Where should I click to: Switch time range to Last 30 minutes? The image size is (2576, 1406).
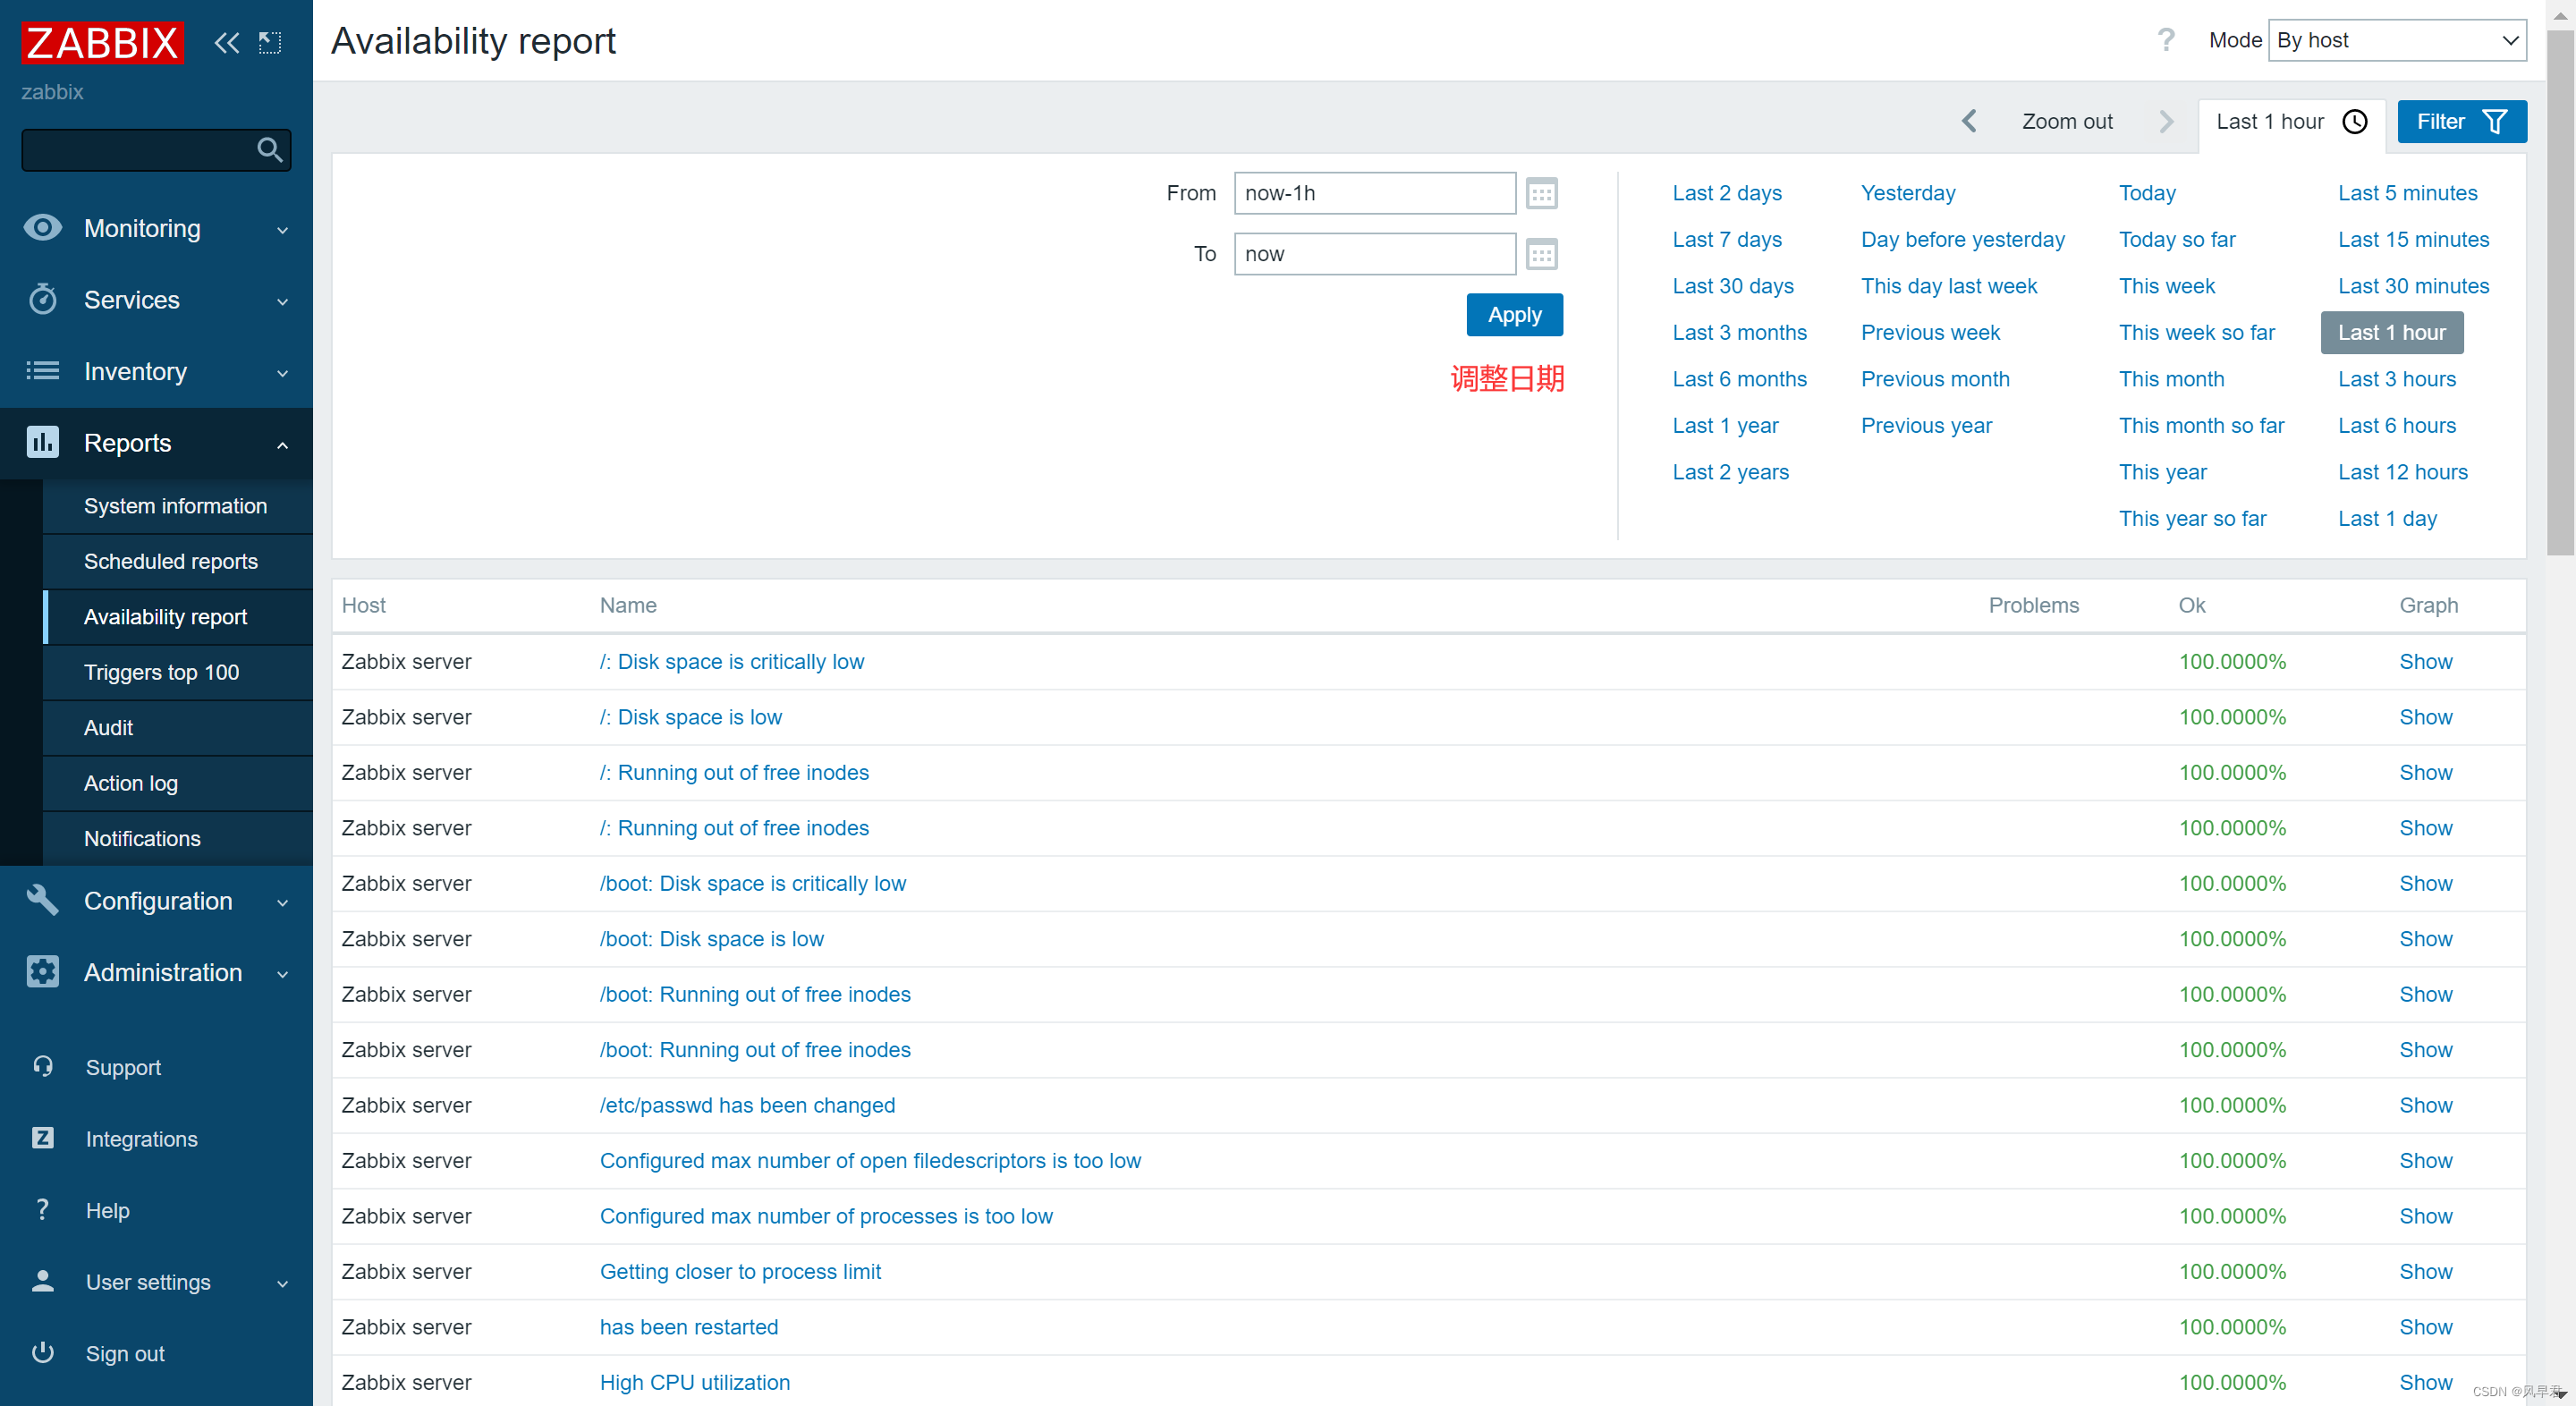pos(2413,285)
